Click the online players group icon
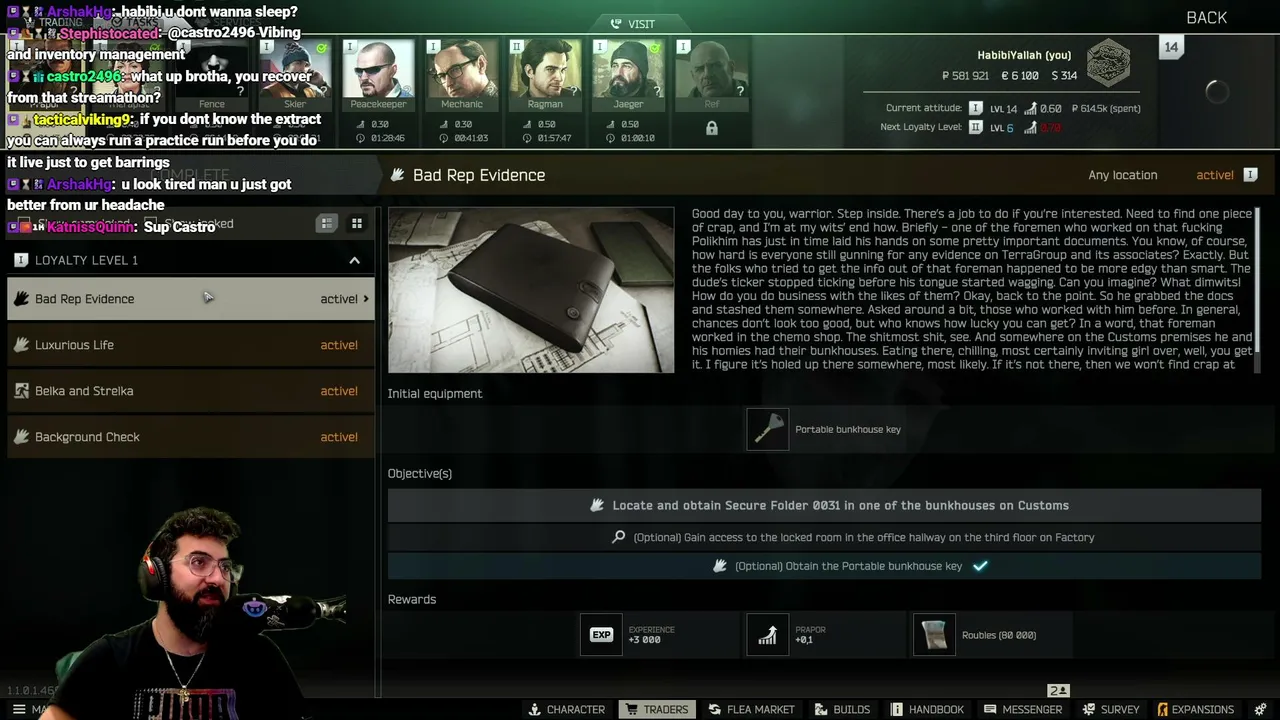 point(1059,691)
